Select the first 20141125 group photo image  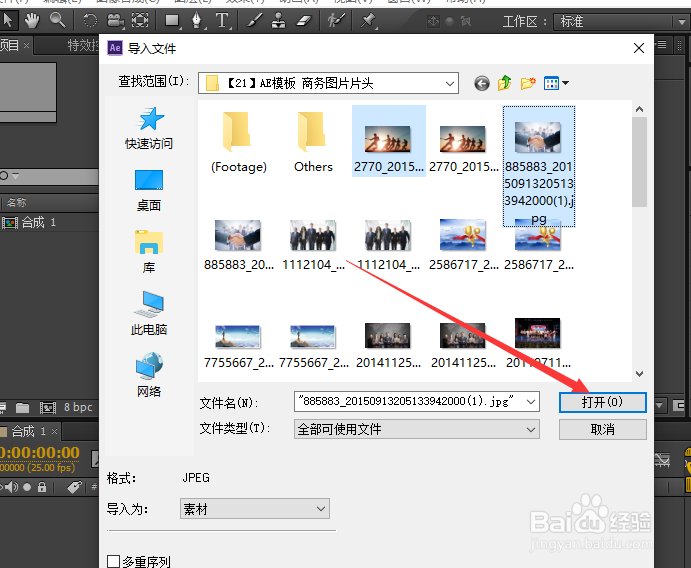(388, 346)
